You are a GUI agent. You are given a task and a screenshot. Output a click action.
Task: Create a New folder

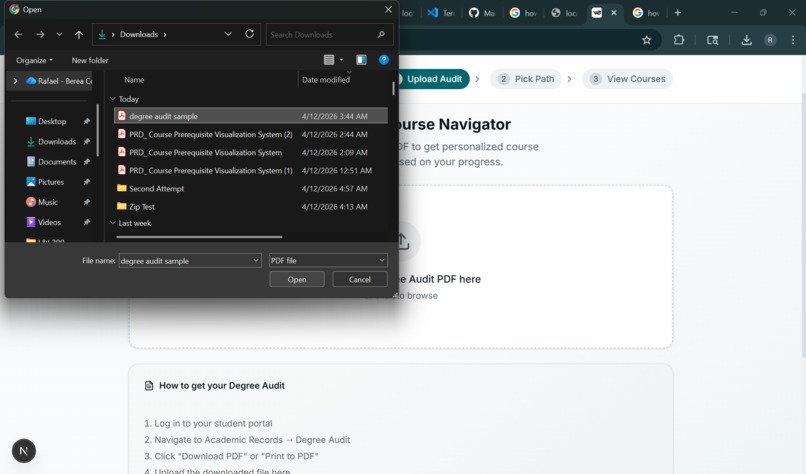(x=90, y=60)
